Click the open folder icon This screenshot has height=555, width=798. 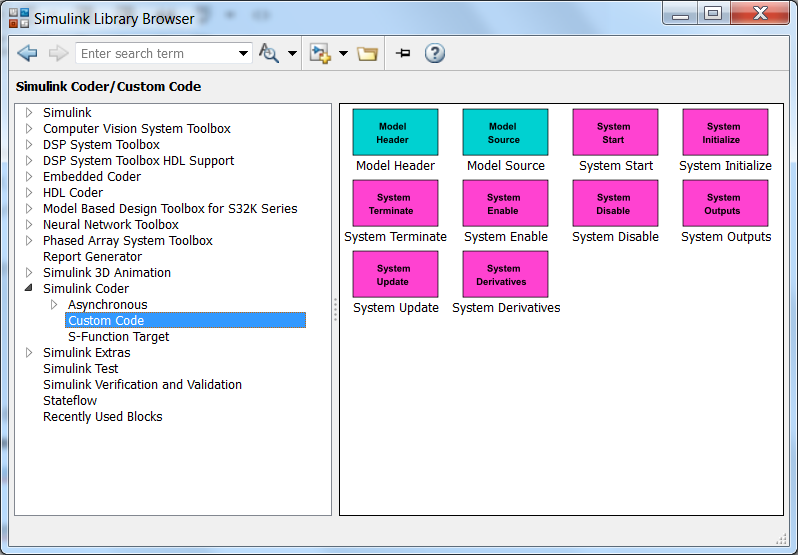(367, 53)
